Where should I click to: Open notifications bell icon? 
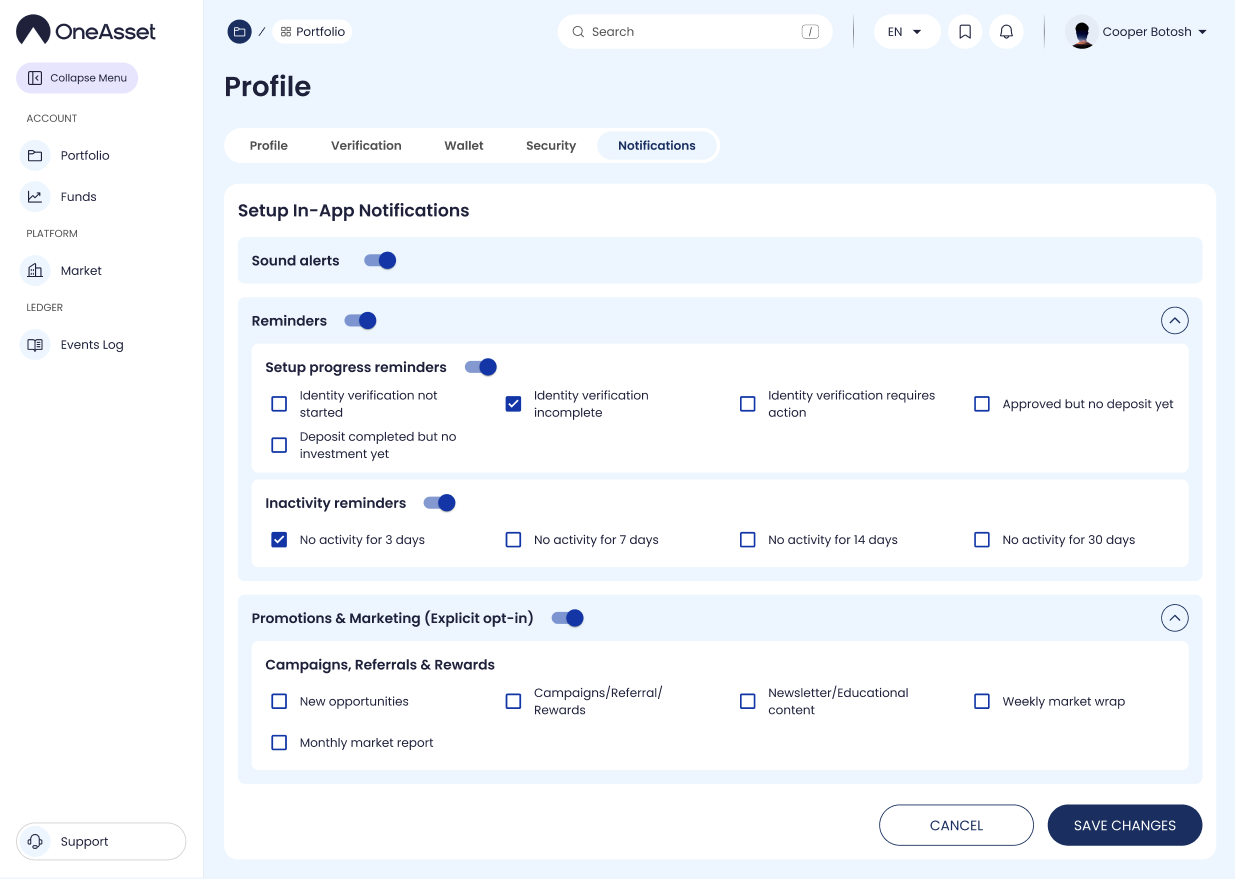(x=1006, y=32)
